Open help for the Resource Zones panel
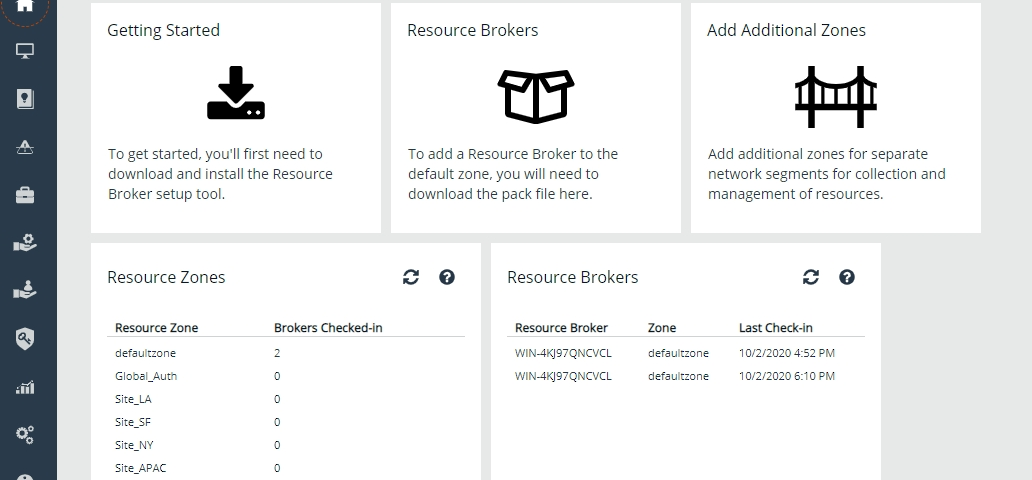The height and width of the screenshot is (480, 1032). coord(447,277)
